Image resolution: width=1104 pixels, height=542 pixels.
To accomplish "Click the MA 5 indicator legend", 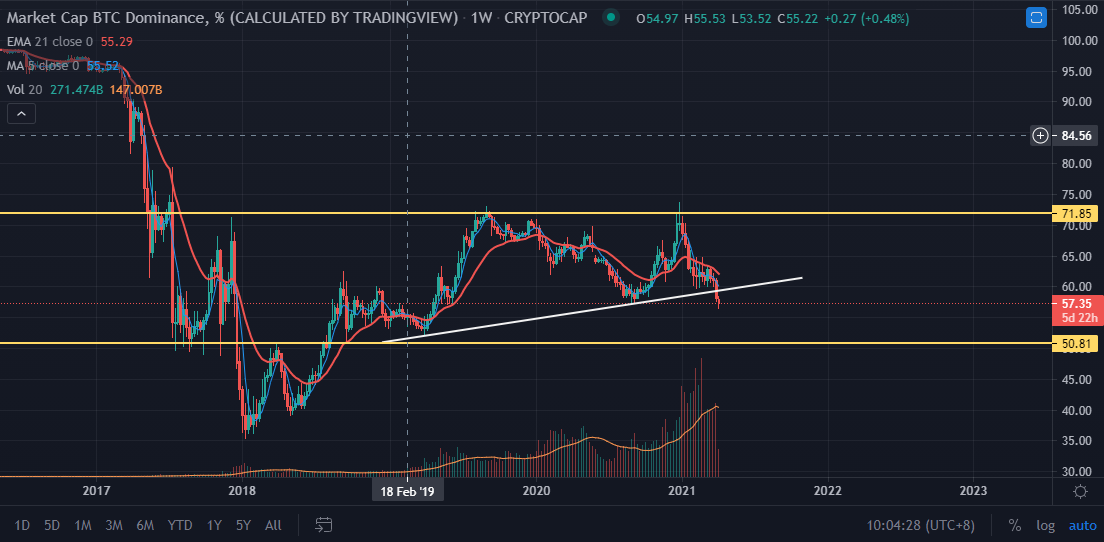I will [x=62, y=66].
